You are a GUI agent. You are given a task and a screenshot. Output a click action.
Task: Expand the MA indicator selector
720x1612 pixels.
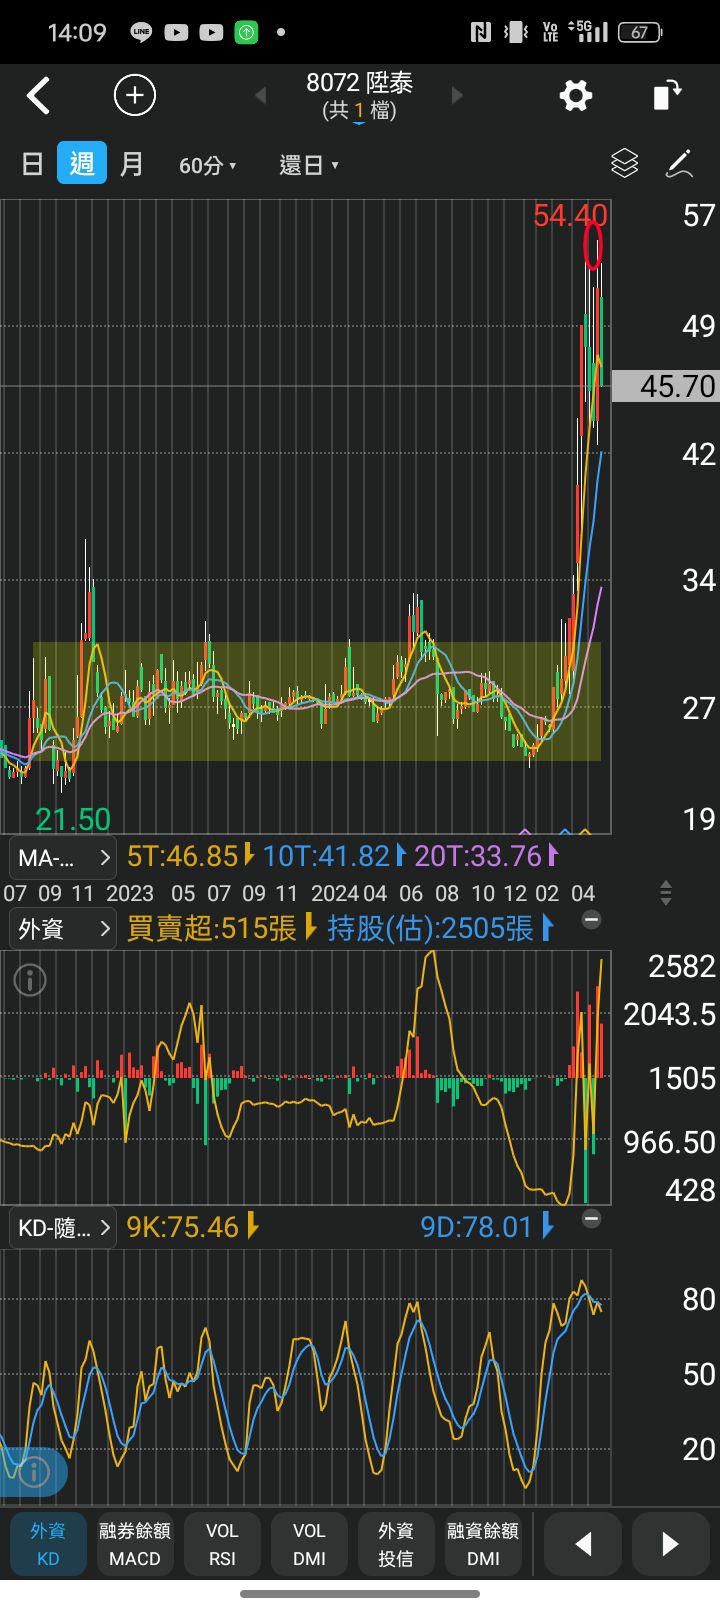click(62, 857)
